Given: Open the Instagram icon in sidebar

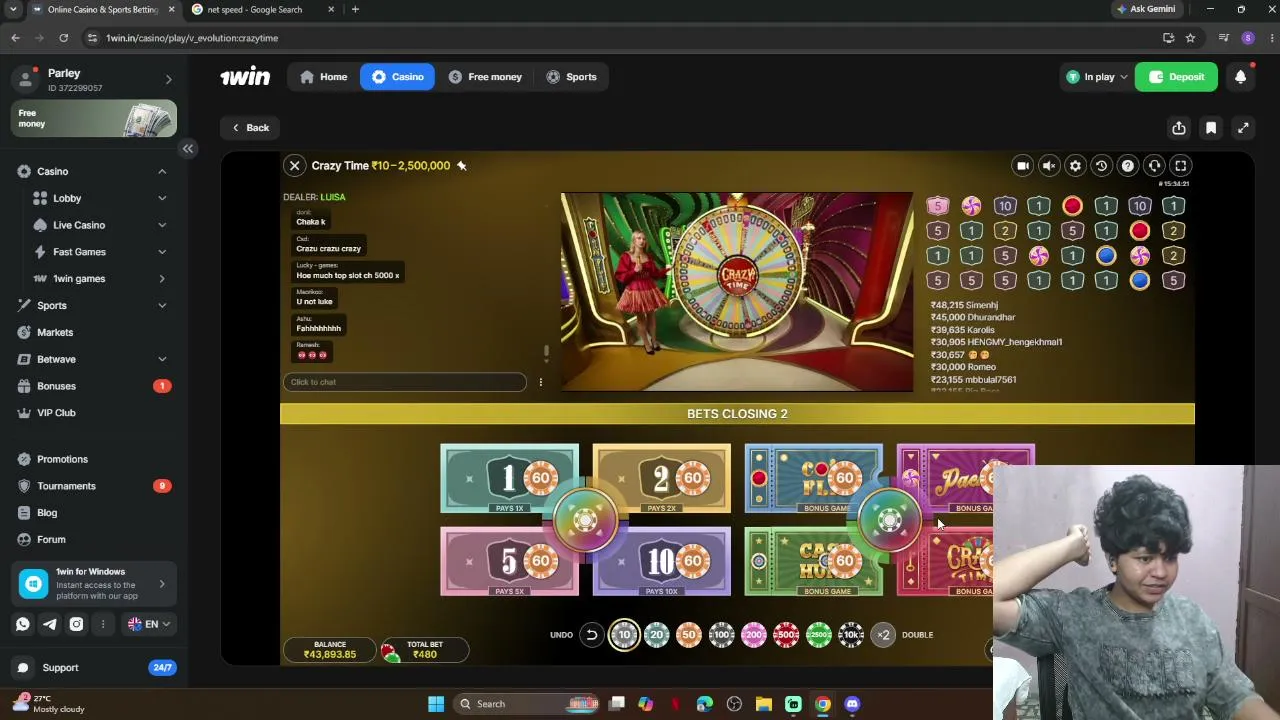Looking at the screenshot, I should 76,624.
